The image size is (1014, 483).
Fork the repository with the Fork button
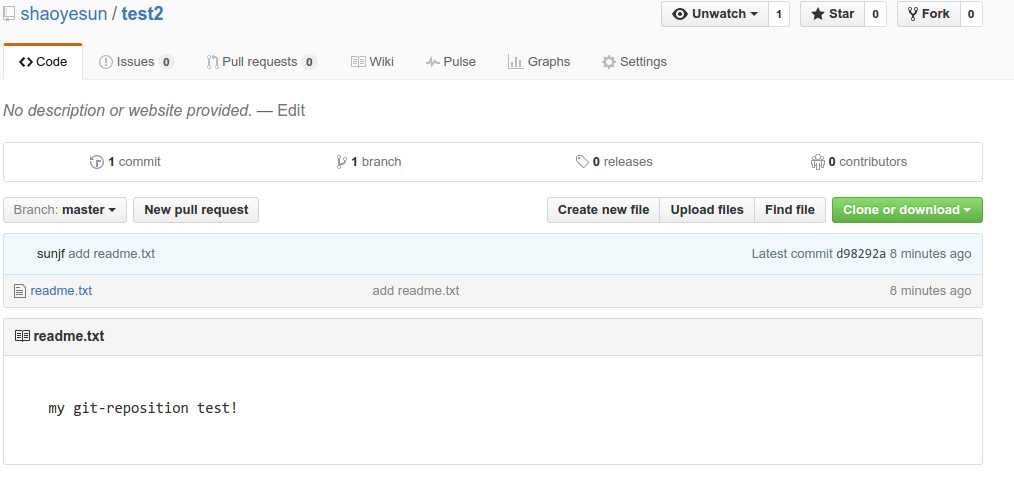(929, 14)
